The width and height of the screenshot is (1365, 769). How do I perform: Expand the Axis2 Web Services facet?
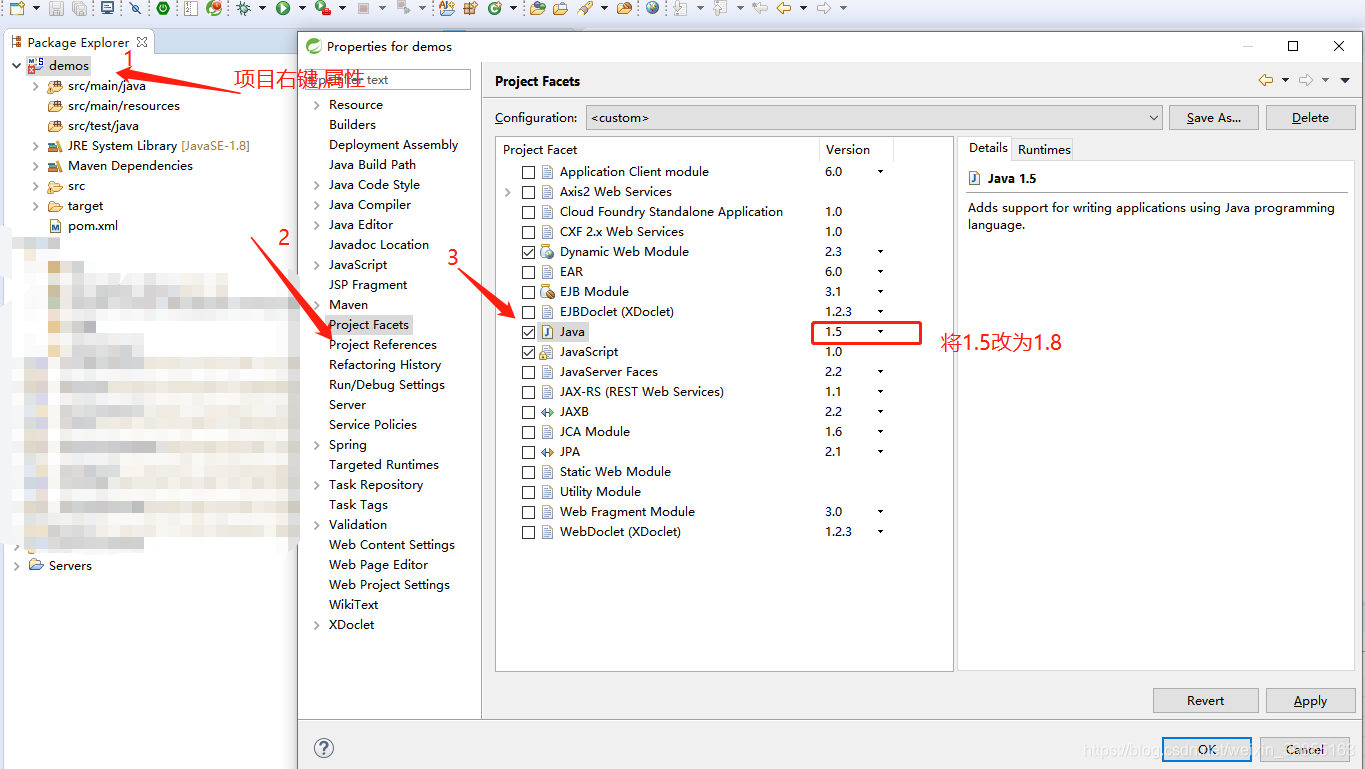tap(508, 192)
